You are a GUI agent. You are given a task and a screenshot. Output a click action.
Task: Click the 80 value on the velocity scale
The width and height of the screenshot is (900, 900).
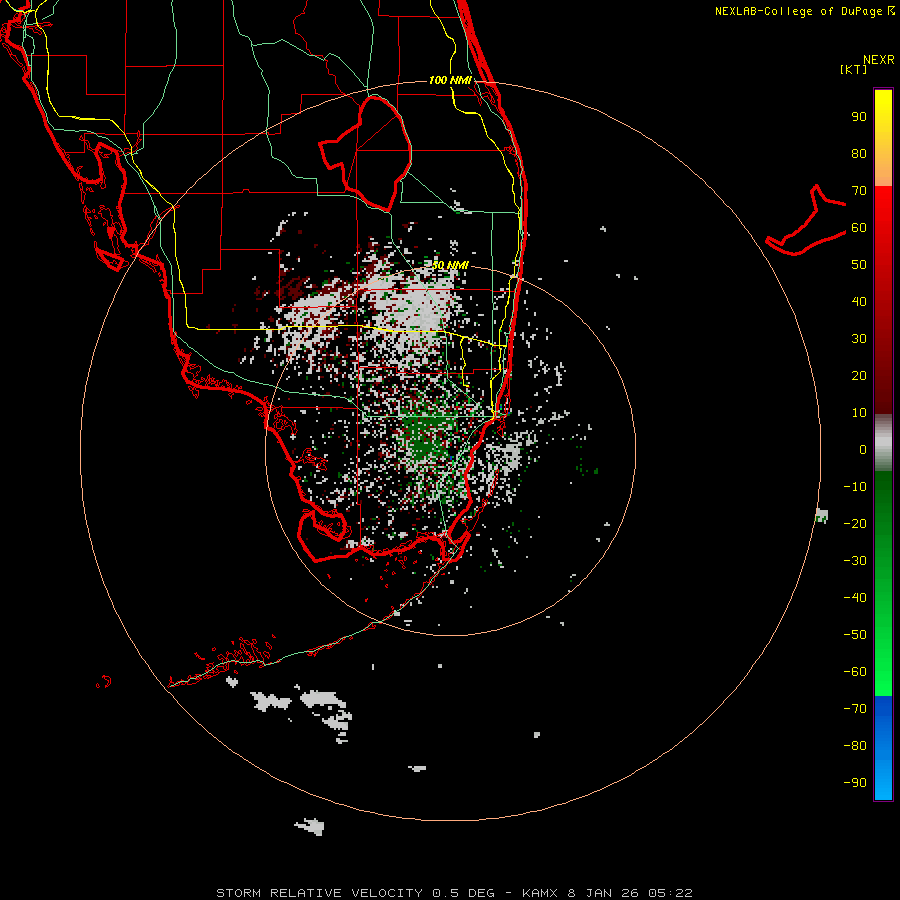(859, 153)
